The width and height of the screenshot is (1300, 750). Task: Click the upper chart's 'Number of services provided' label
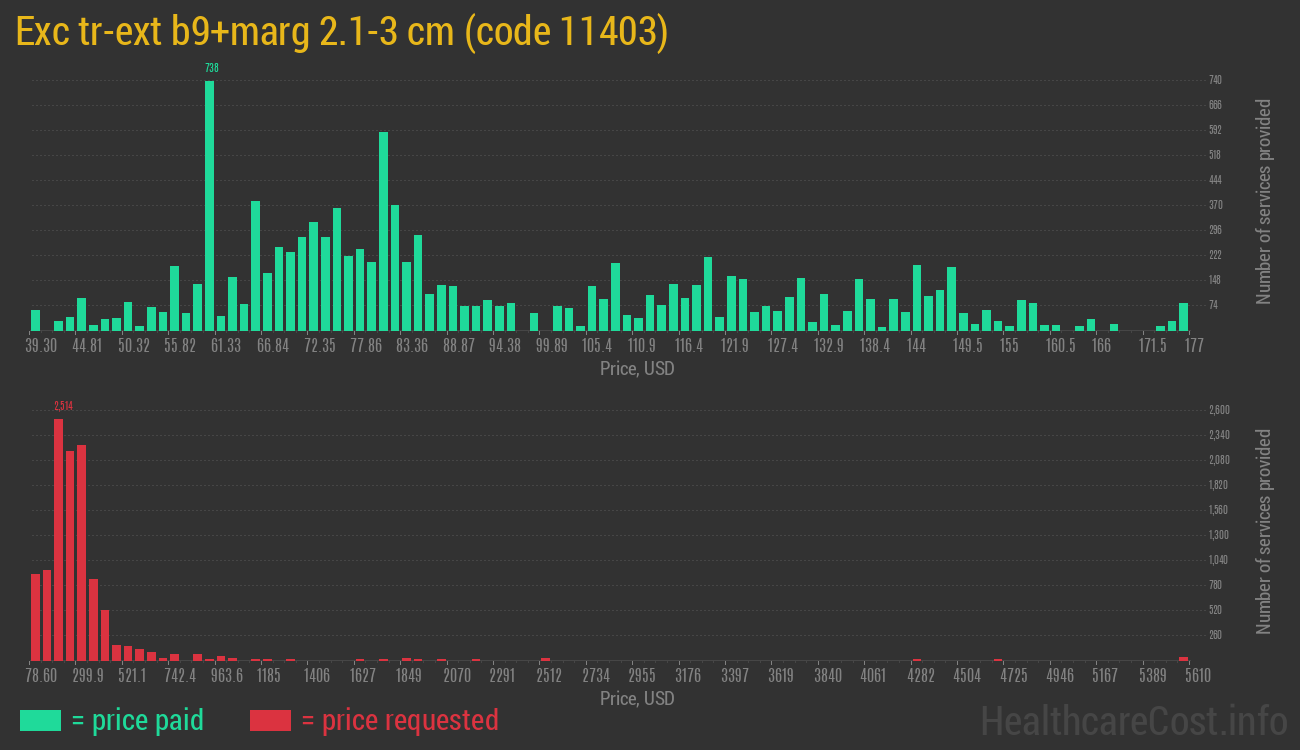click(x=1264, y=201)
